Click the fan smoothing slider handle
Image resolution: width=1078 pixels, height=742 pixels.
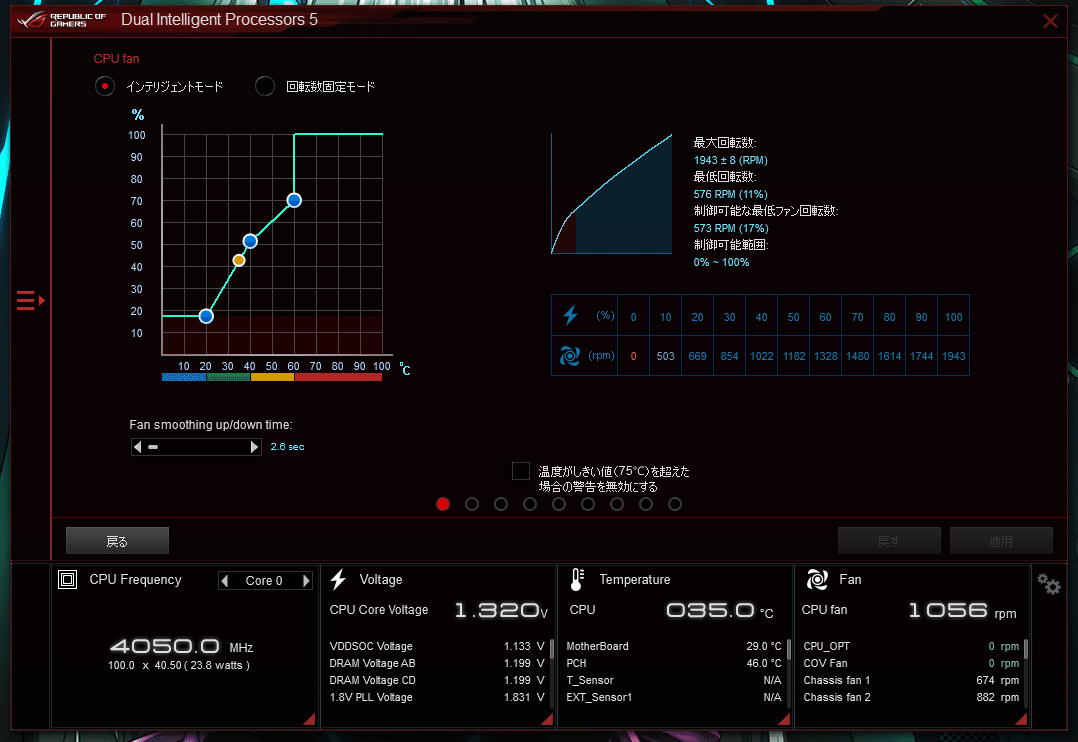click(x=153, y=447)
